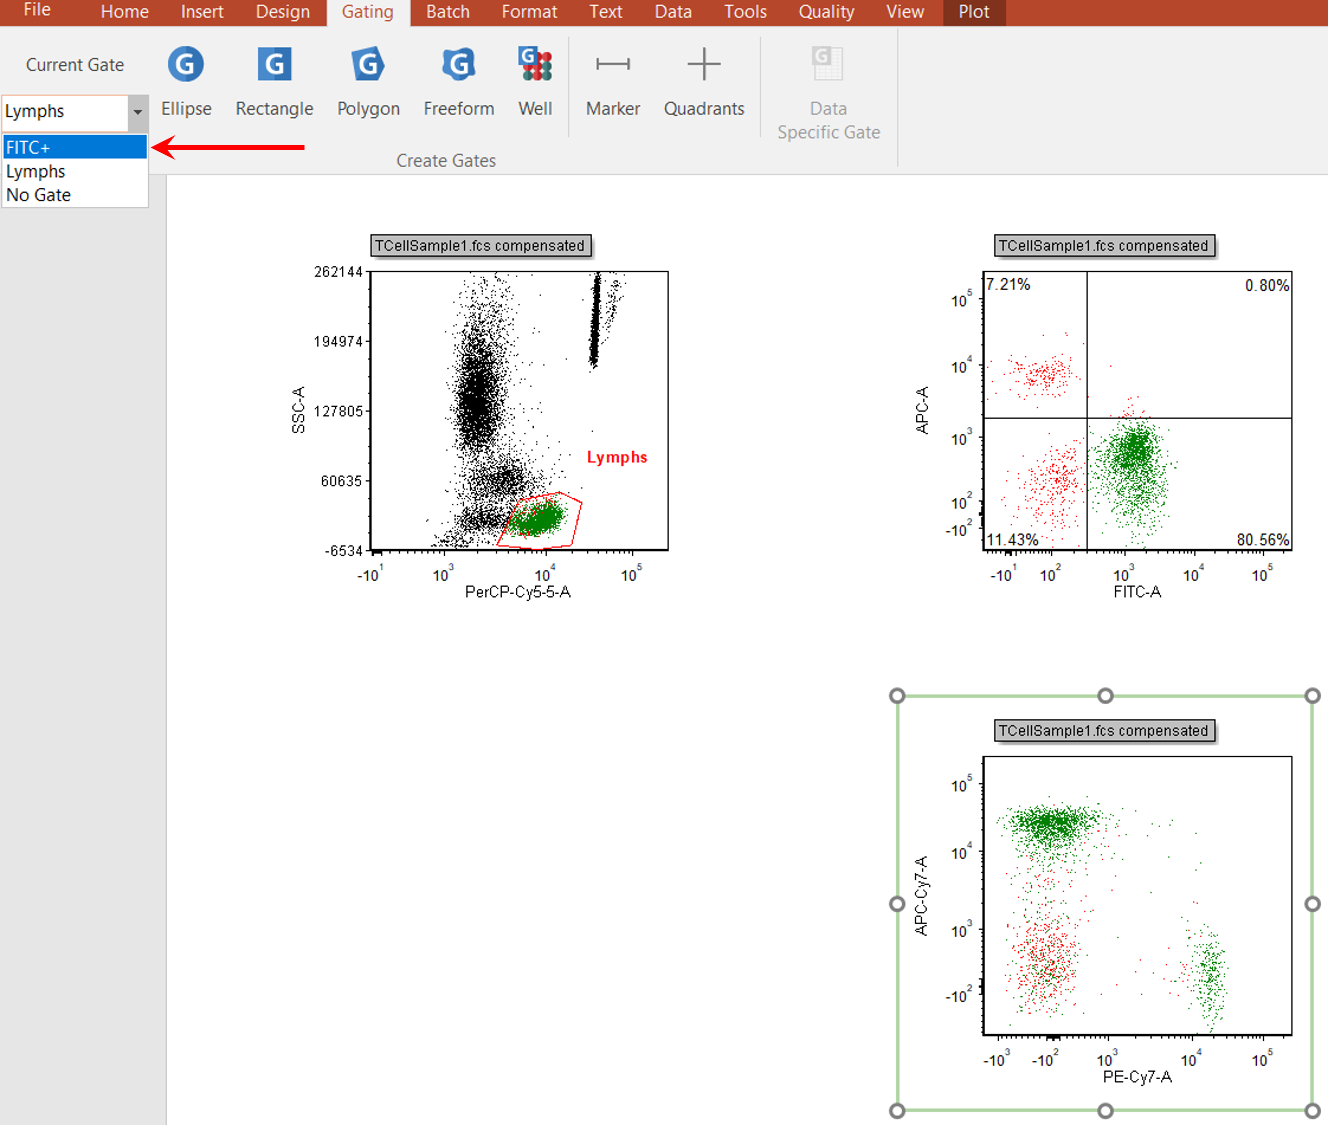The width and height of the screenshot is (1328, 1125).
Task: Click top-right resize handle of selected plot
Action: coord(1312,696)
